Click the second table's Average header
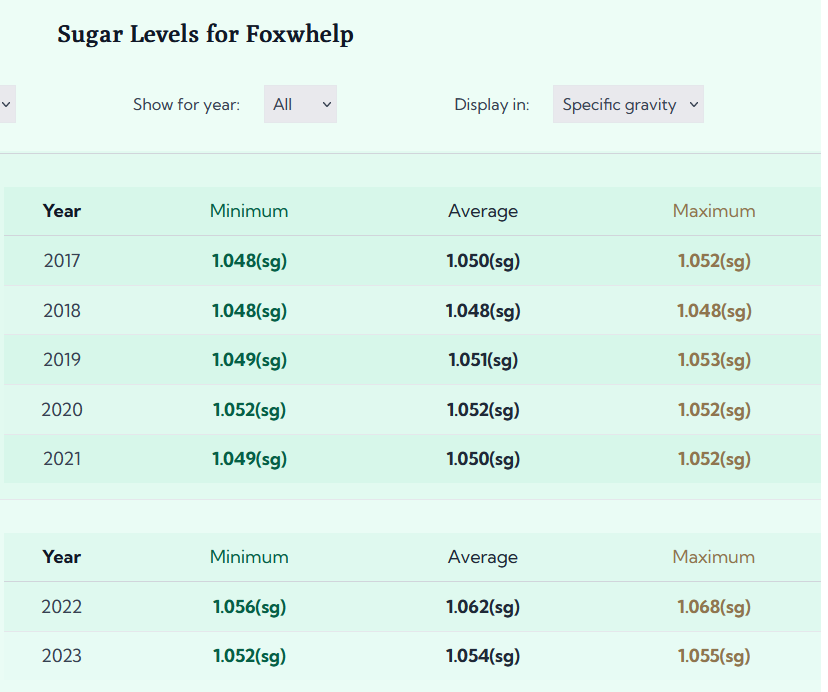The height and width of the screenshot is (692, 828). [483, 557]
